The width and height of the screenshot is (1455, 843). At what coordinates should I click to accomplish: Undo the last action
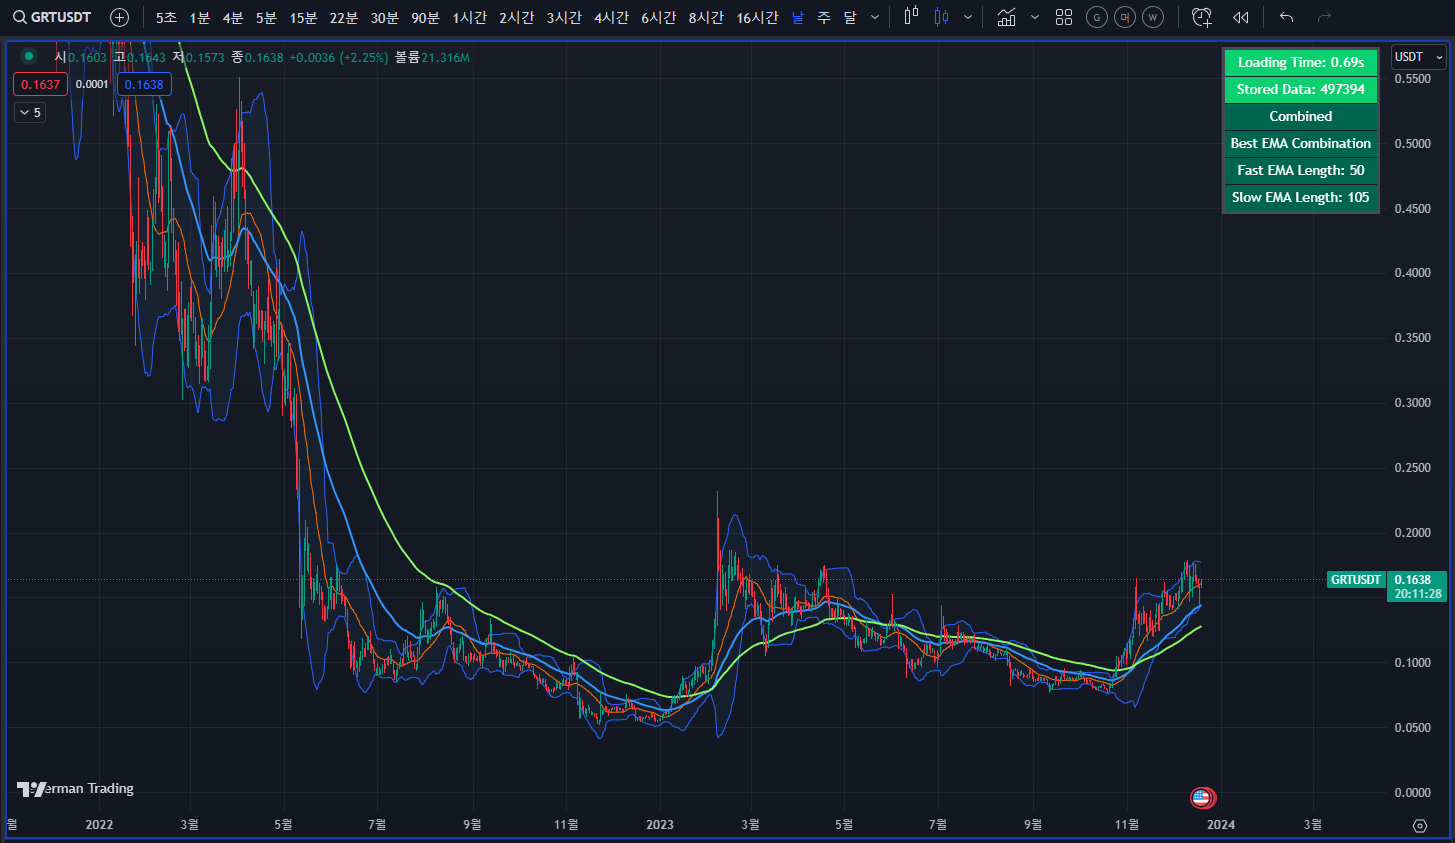[1286, 17]
